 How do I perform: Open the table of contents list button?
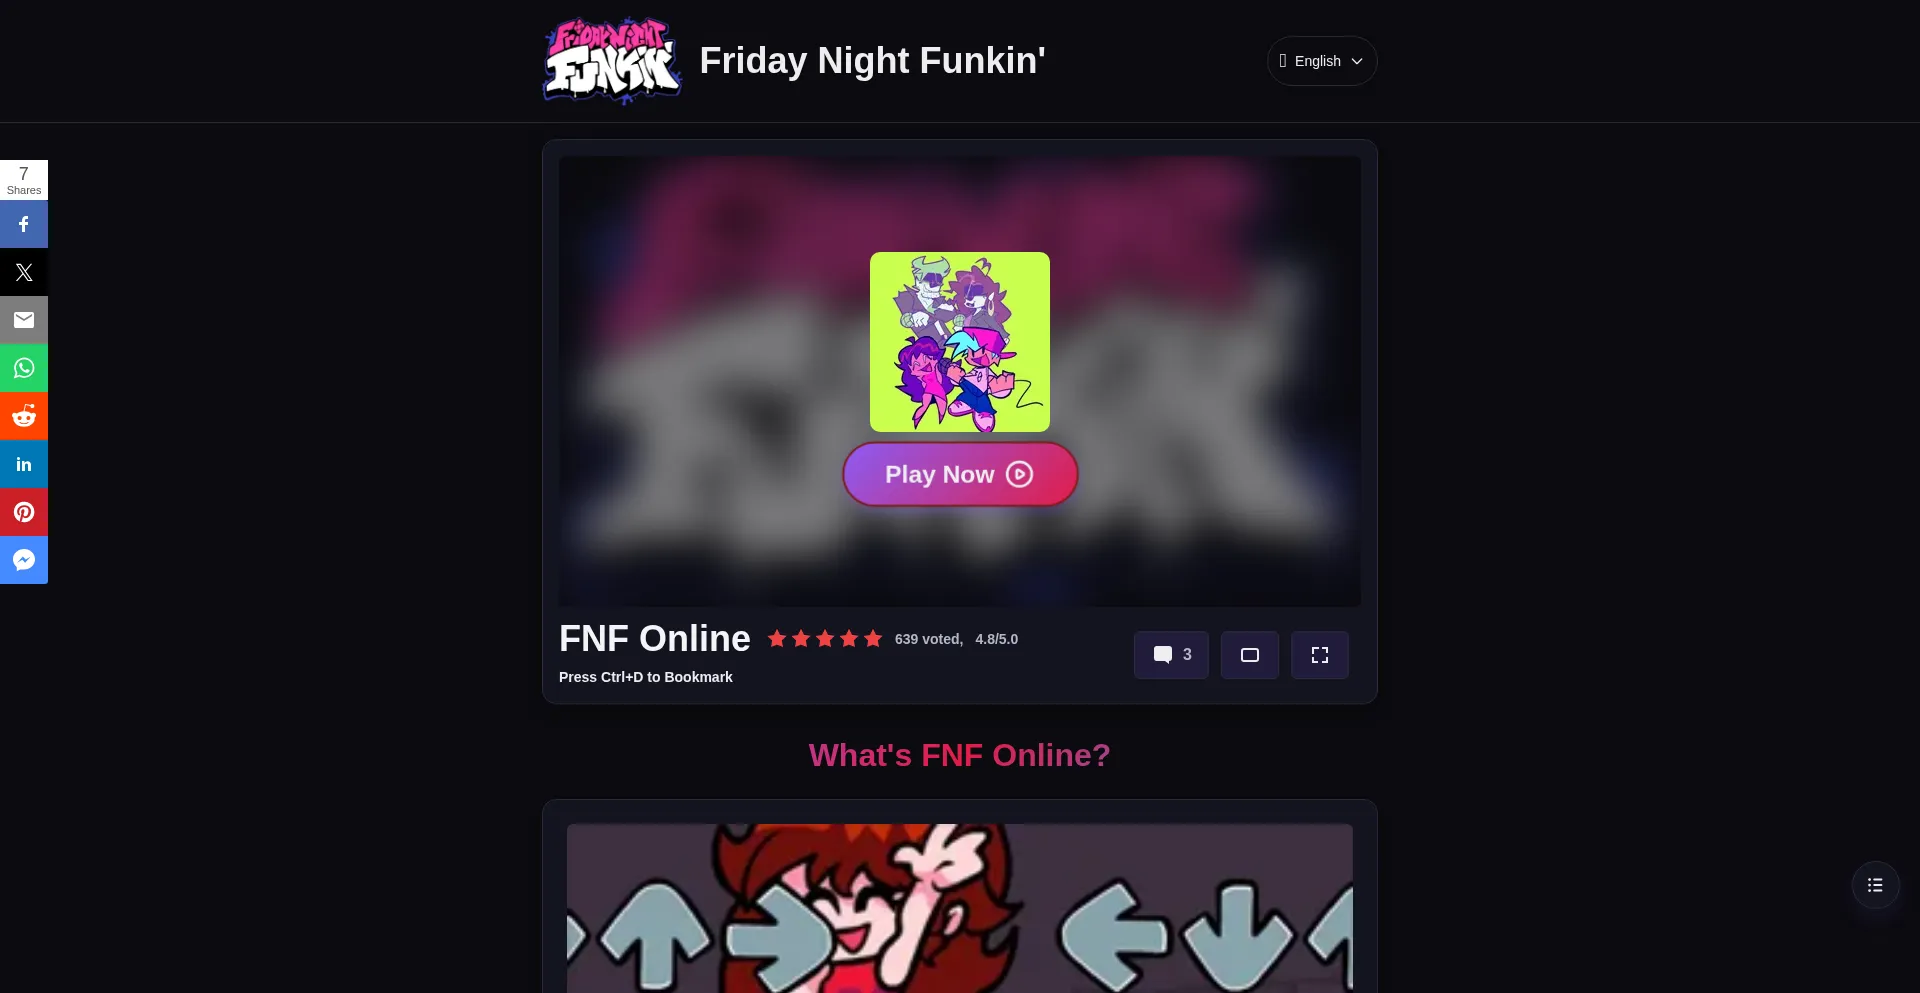pos(1875,885)
